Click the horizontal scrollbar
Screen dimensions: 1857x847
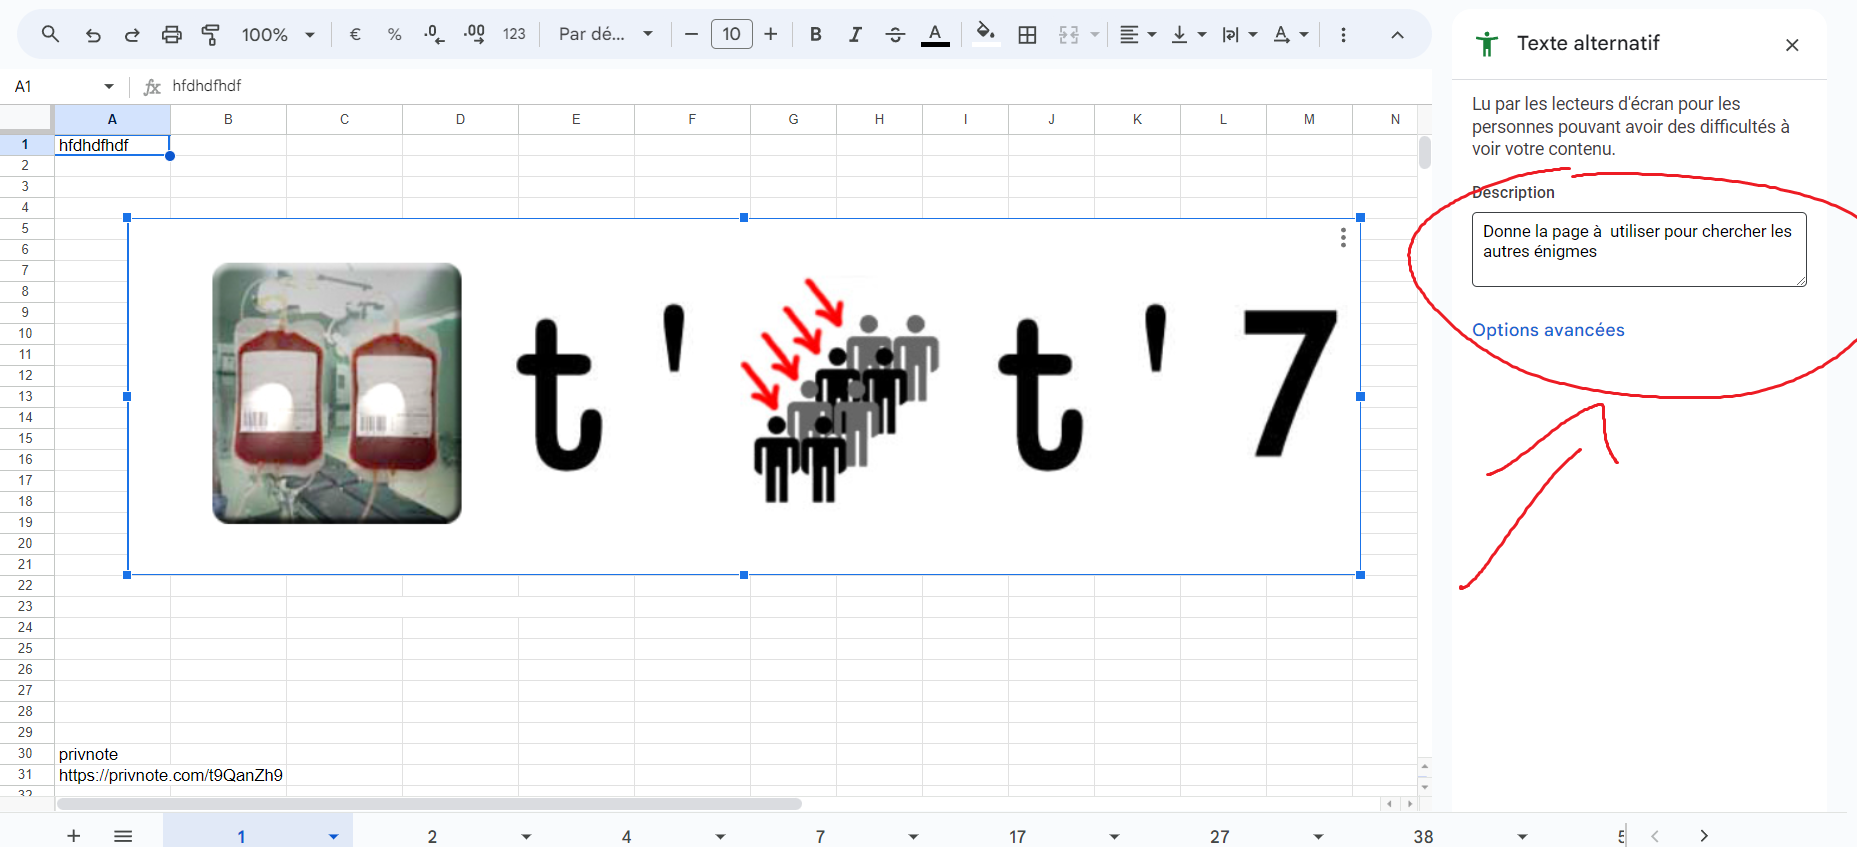click(430, 804)
